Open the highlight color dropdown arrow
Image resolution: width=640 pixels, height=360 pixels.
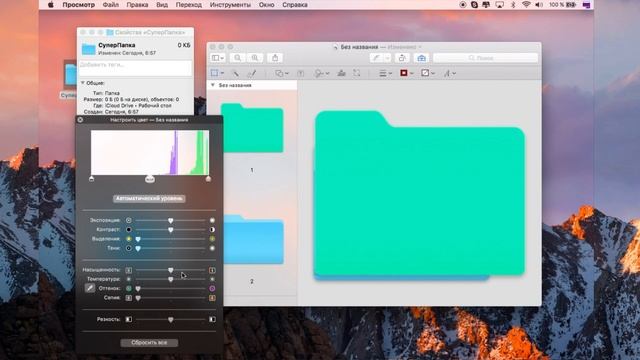point(387,58)
